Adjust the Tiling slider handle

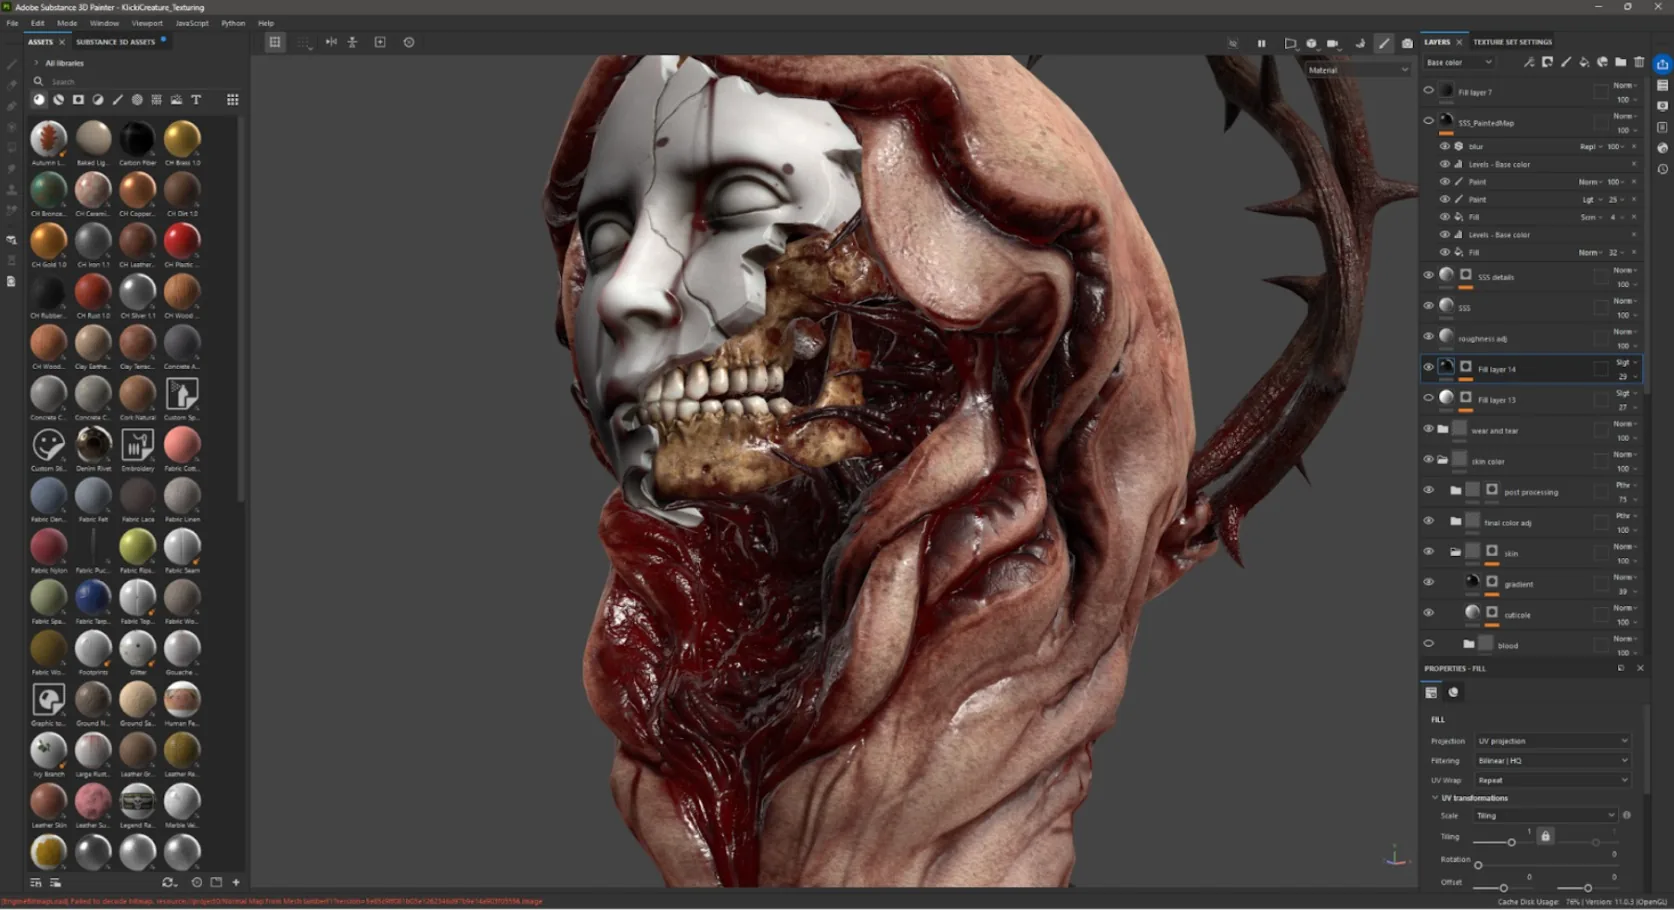(x=1511, y=842)
